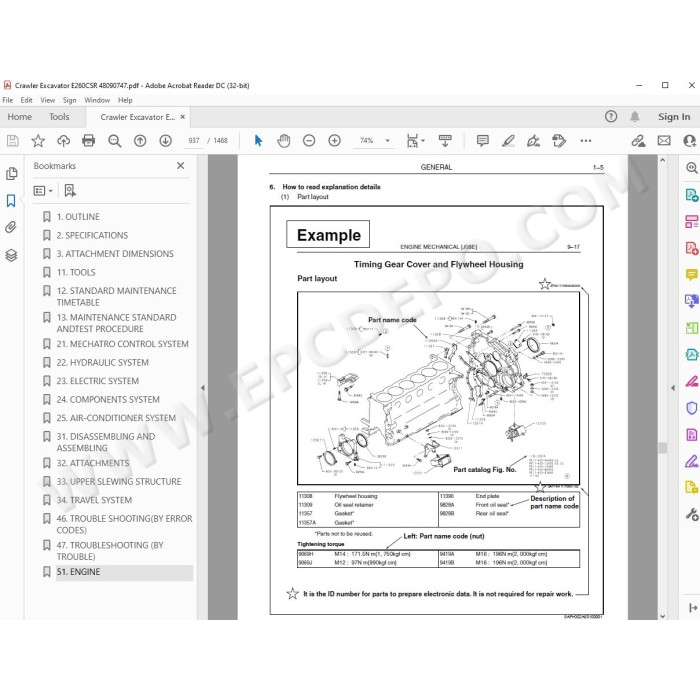Open search tool in right pane
The height and width of the screenshot is (700, 700).
(692, 168)
